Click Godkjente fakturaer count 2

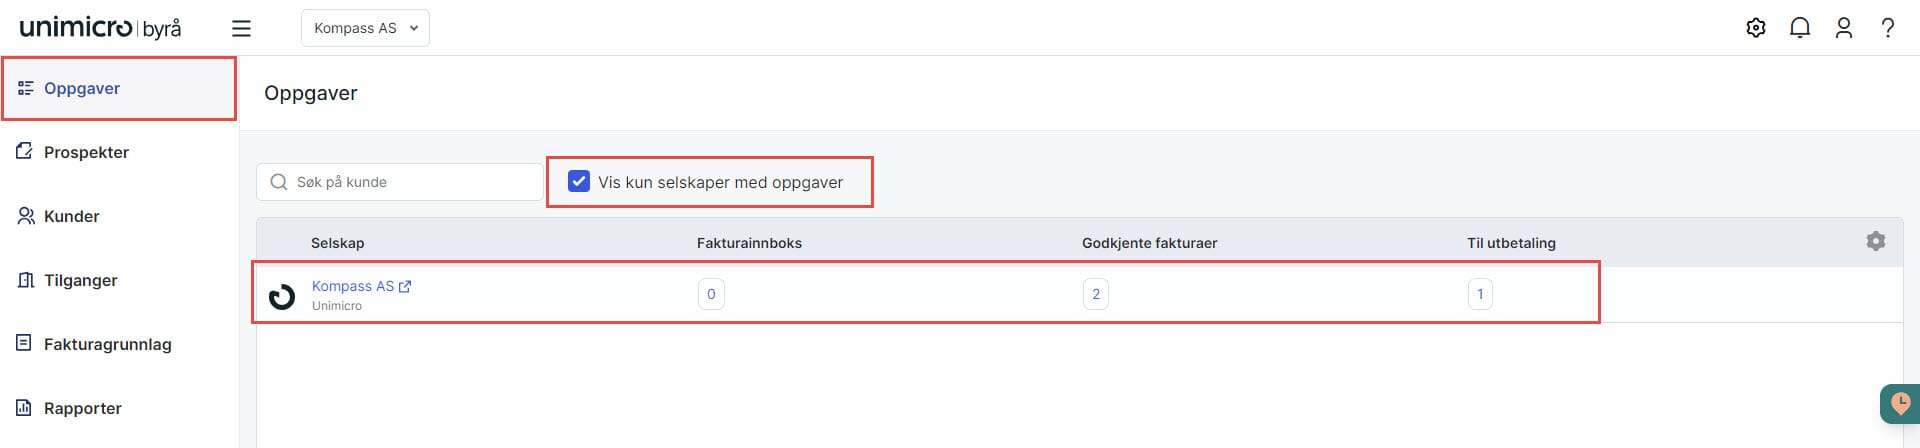[x=1096, y=294]
